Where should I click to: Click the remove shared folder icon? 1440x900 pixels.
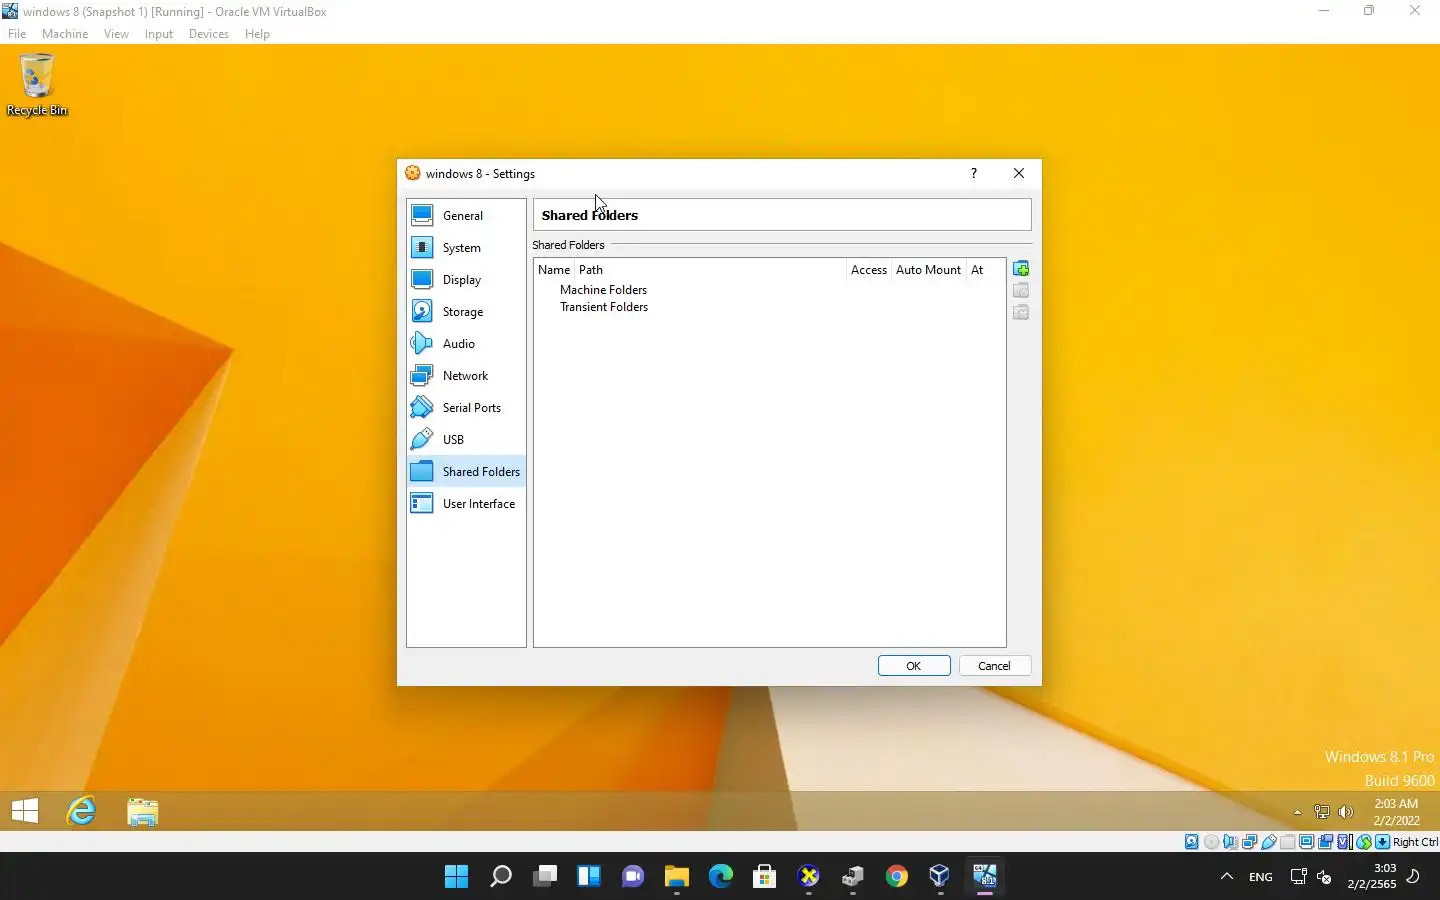tap(1021, 313)
